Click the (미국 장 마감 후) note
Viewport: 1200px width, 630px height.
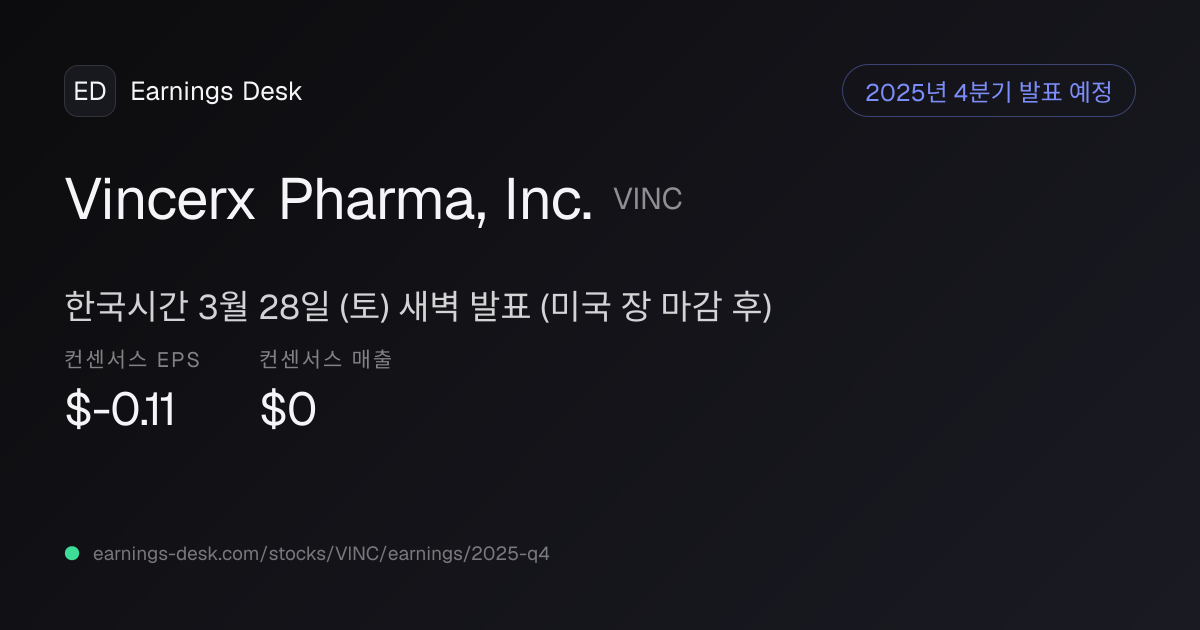[x=656, y=307]
